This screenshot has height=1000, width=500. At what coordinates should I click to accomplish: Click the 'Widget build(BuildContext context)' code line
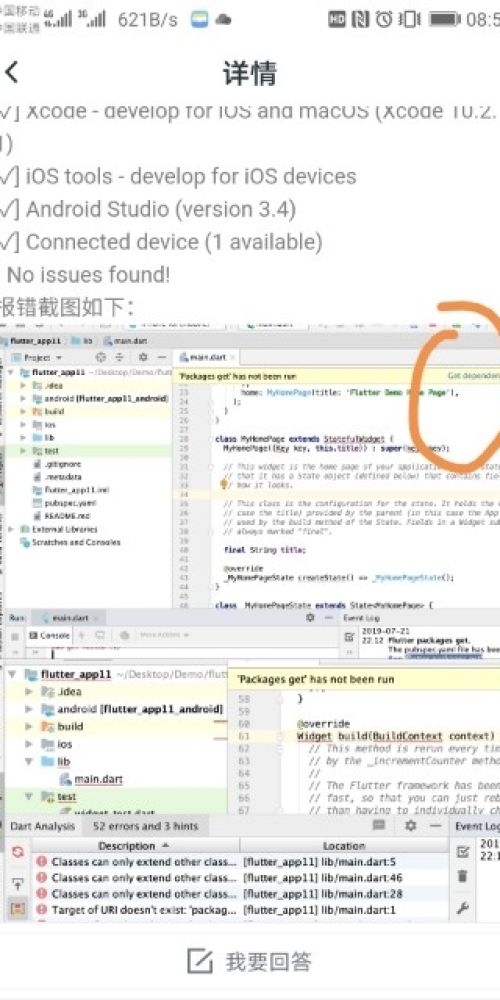click(395, 736)
